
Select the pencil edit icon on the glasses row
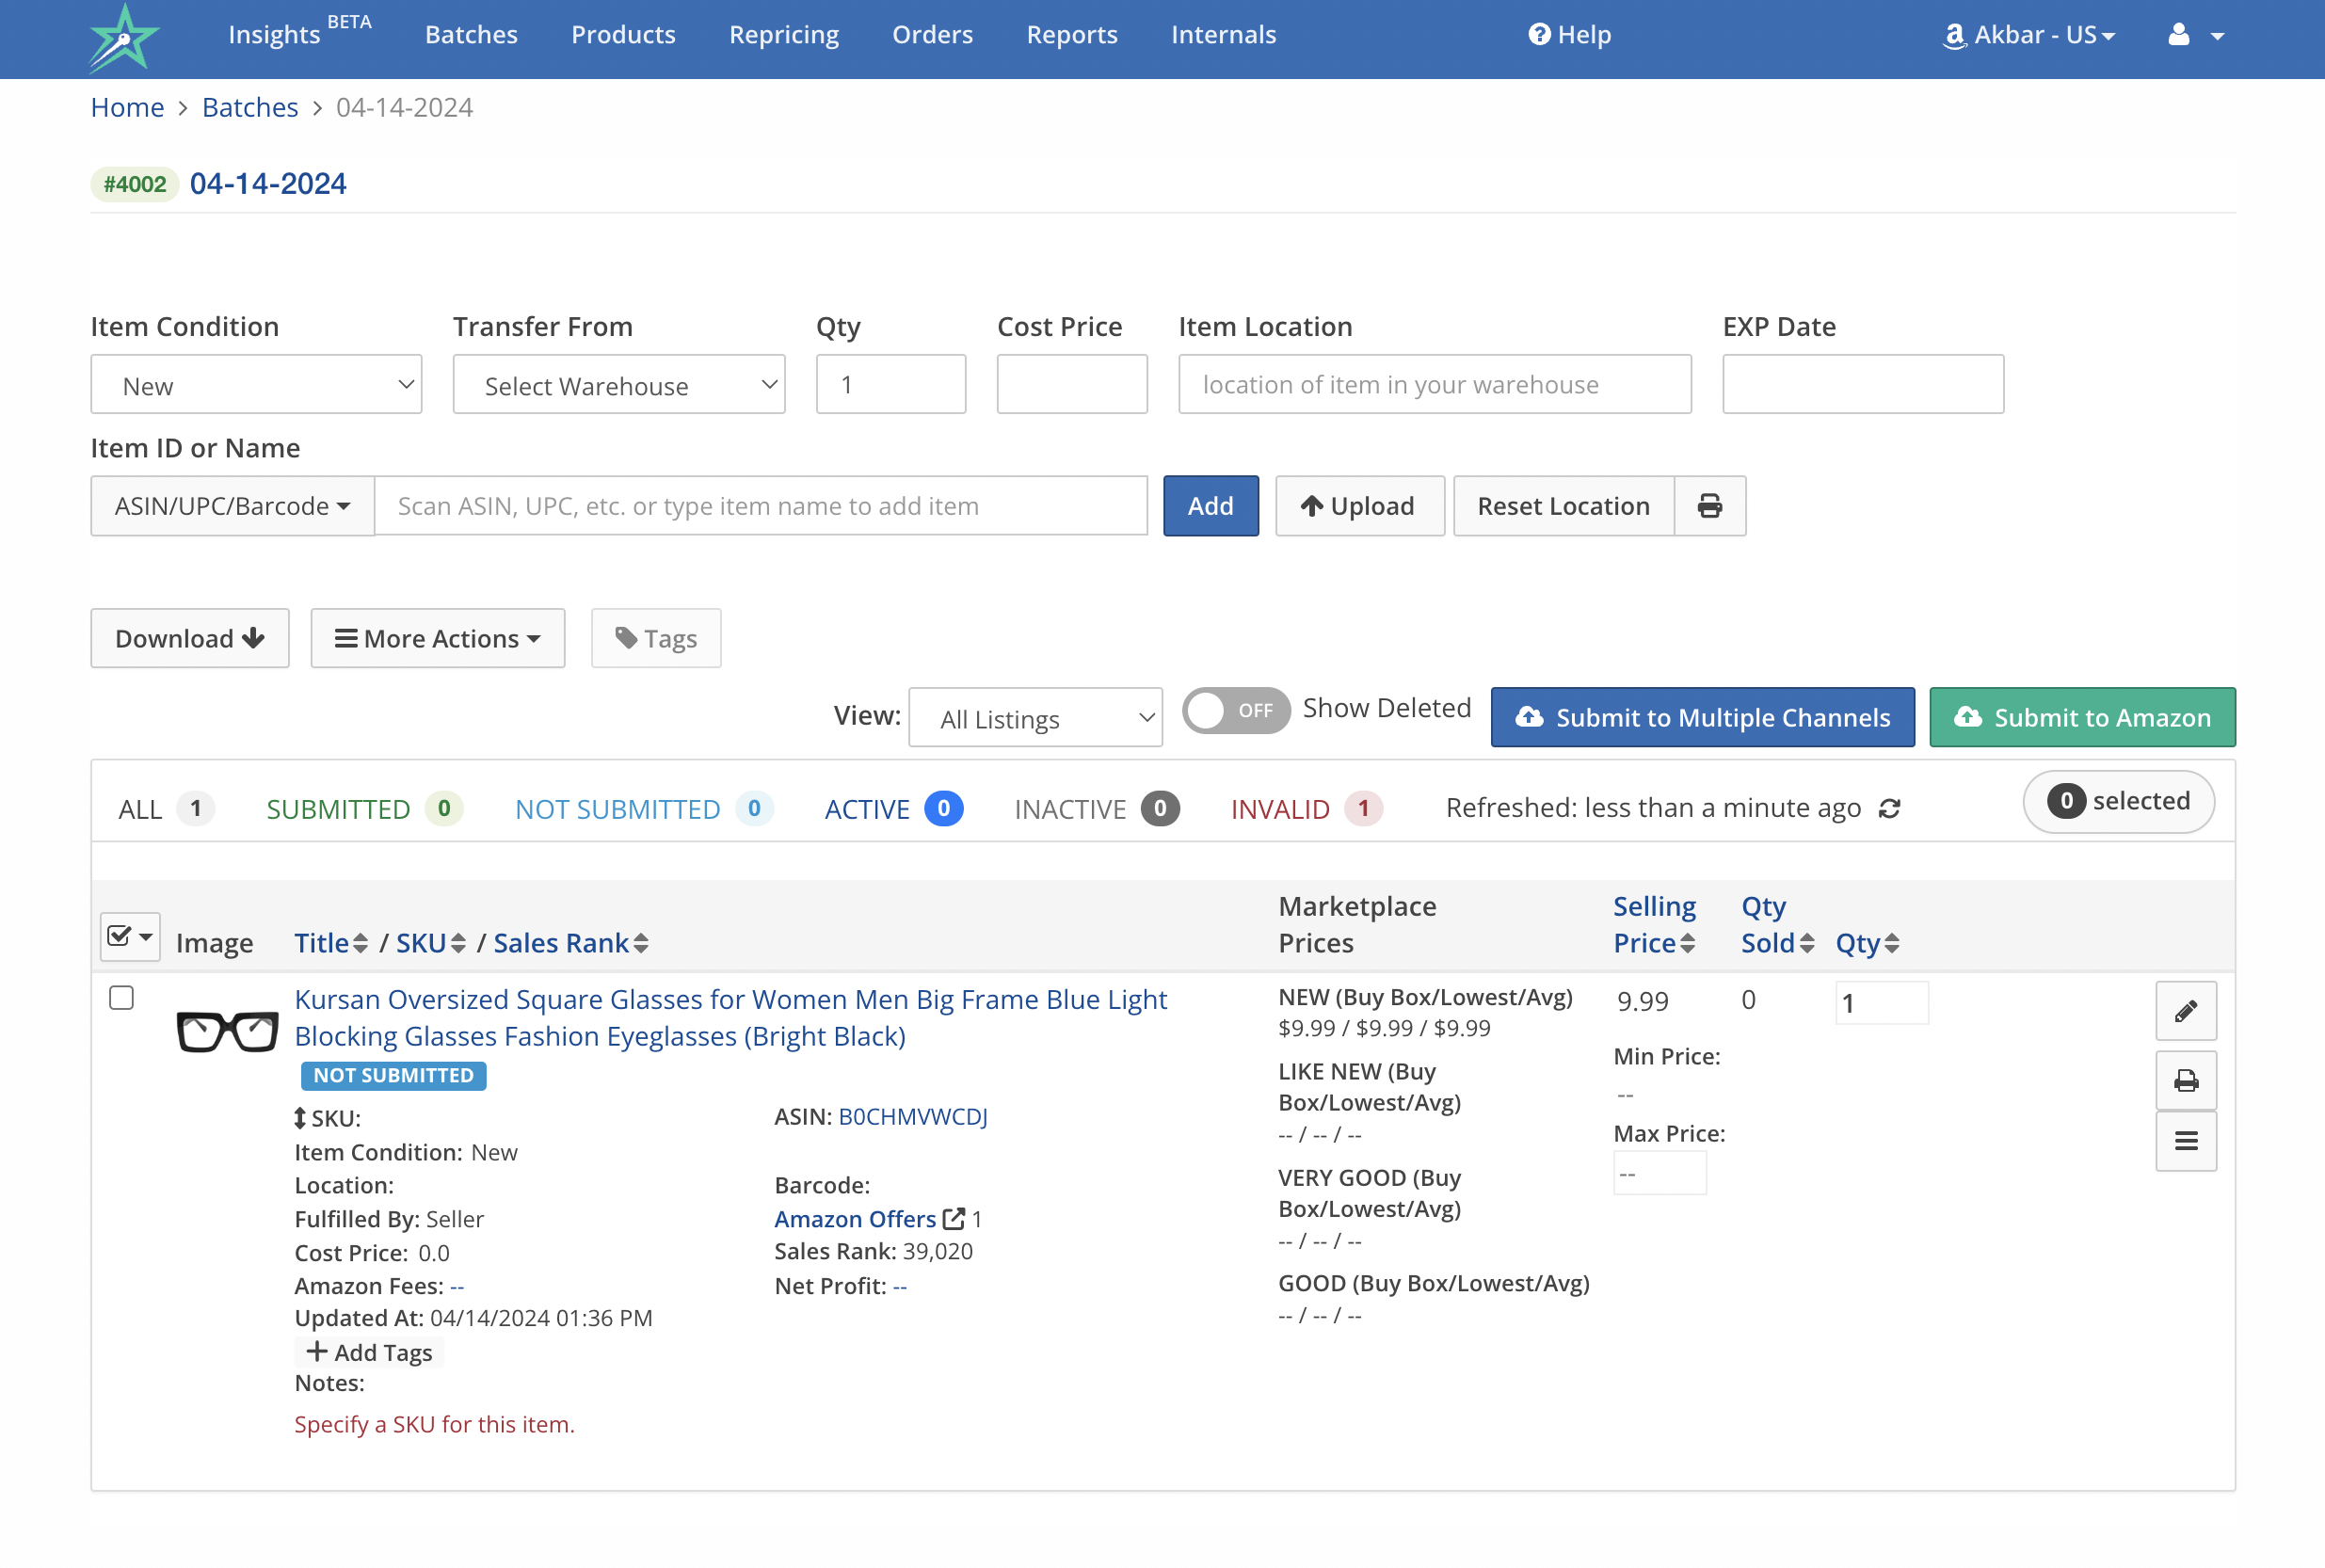(2186, 1011)
